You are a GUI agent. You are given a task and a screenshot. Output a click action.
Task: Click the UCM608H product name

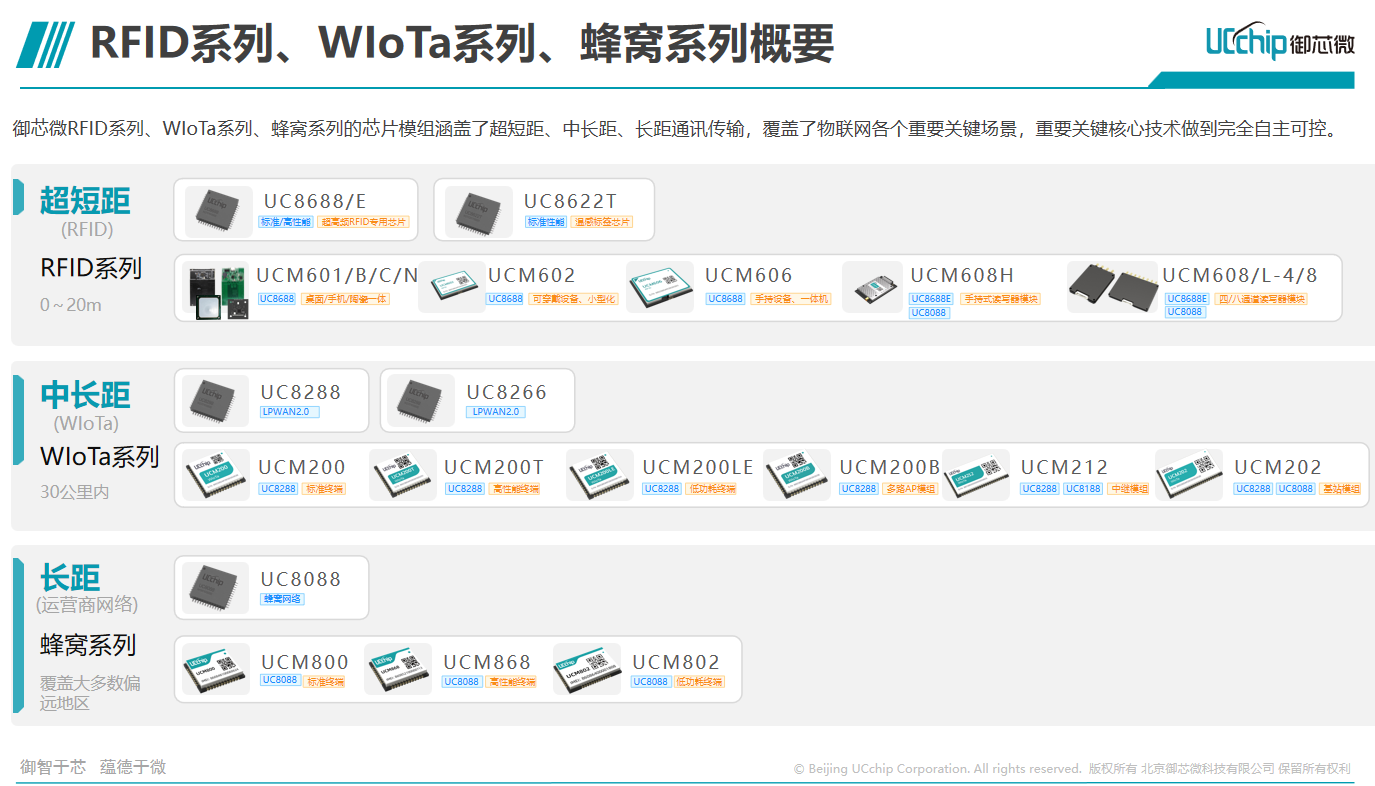962,275
